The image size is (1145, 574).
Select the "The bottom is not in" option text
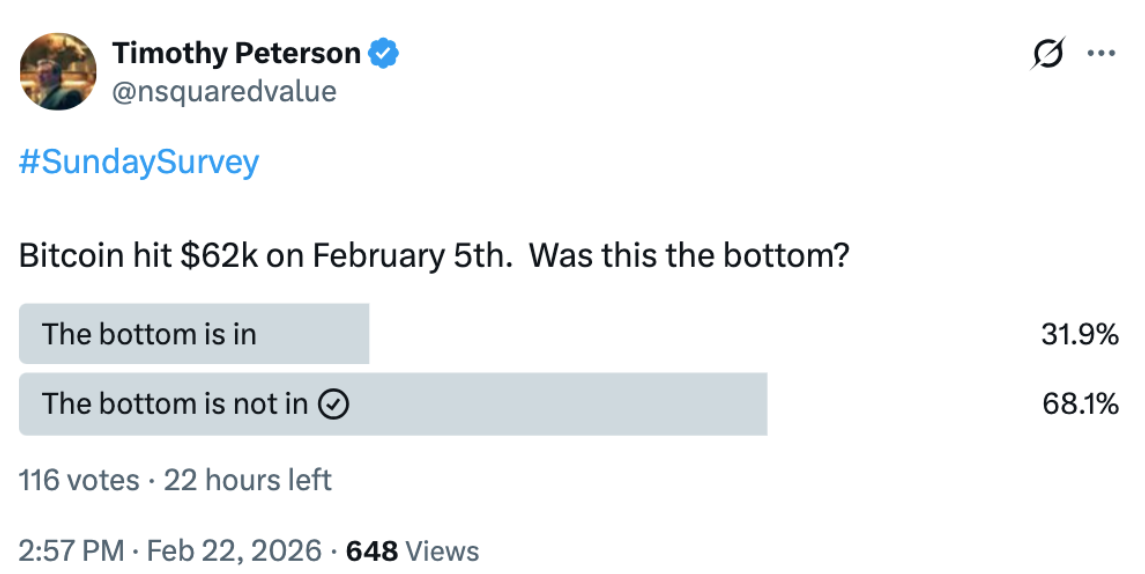(x=175, y=404)
